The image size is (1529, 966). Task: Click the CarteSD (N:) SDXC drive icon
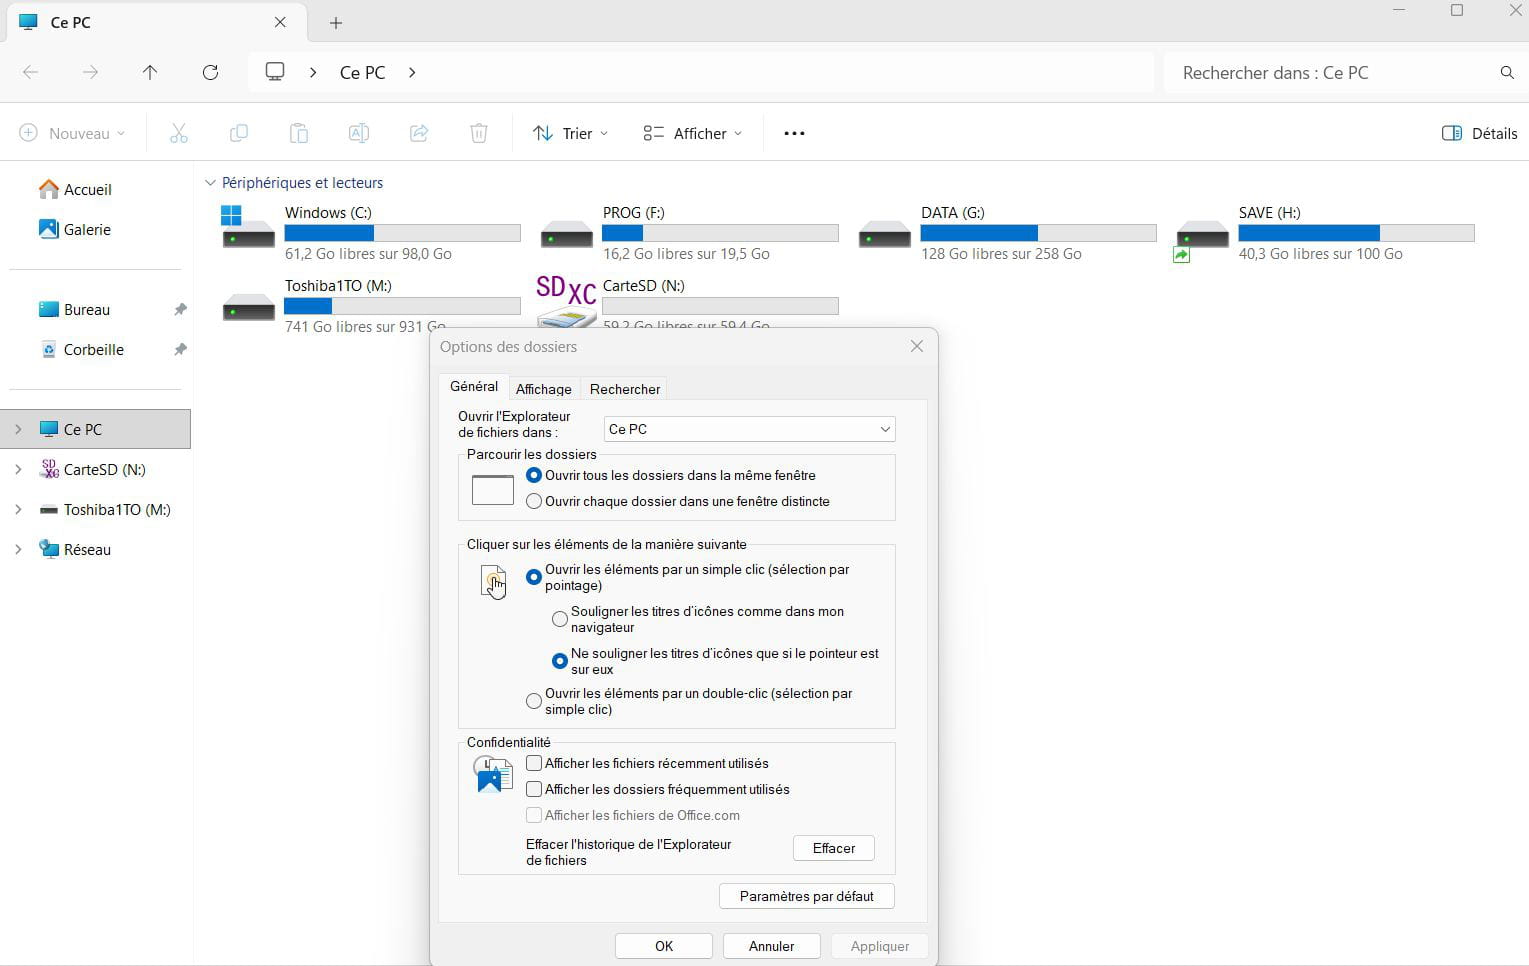coord(566,300)
